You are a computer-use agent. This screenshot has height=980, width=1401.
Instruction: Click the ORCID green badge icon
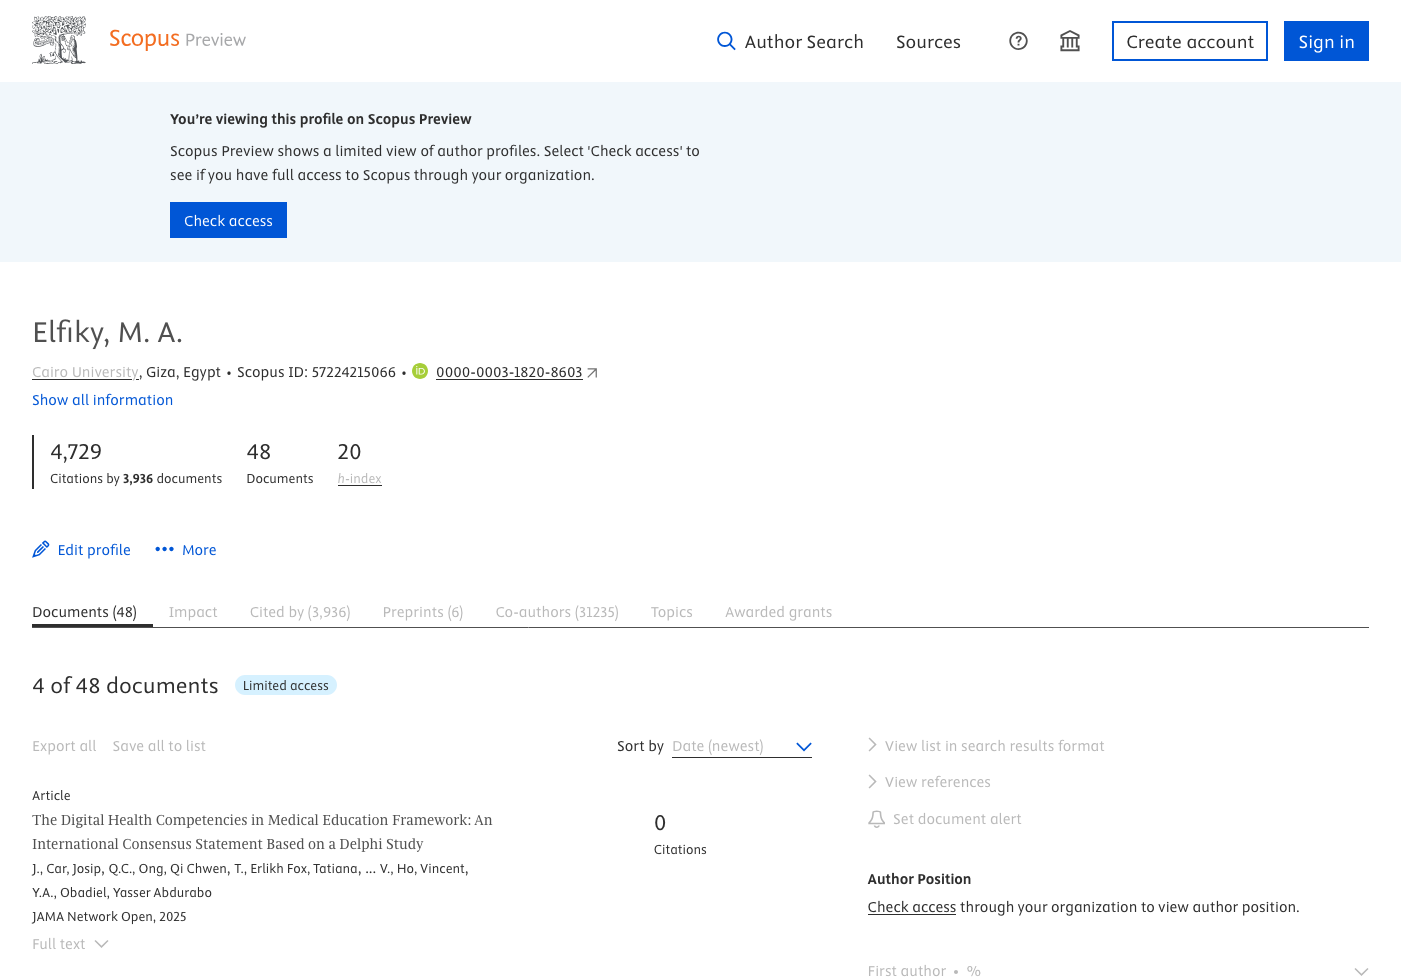point(420,371)
